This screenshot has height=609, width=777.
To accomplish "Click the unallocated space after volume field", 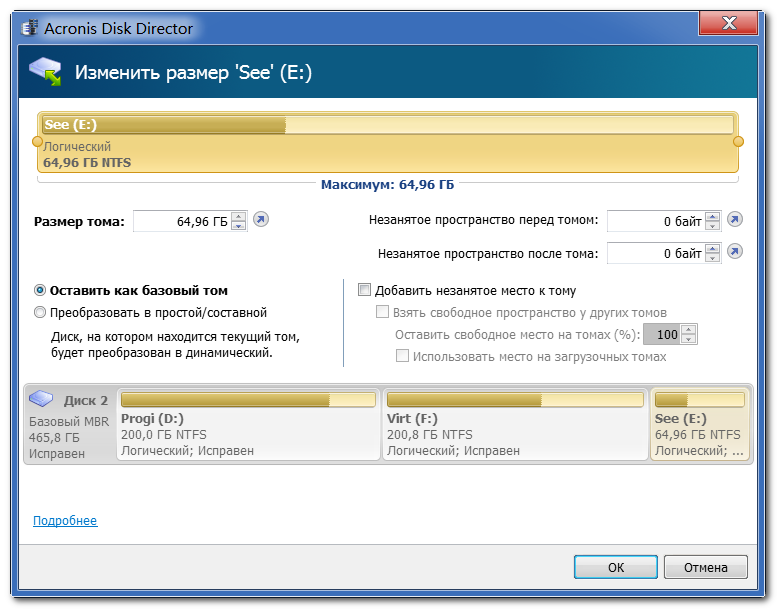I will [657, 253].
